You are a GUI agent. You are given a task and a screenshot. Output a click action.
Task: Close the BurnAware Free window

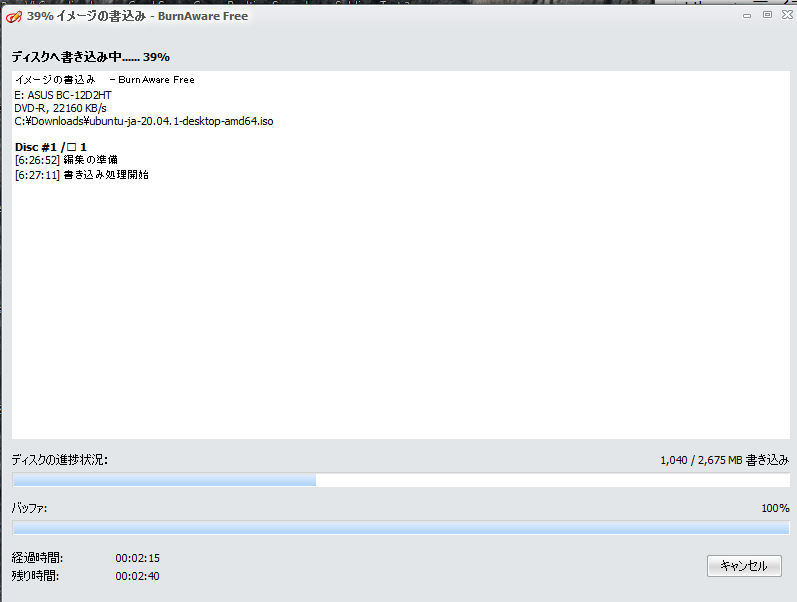(x=787, y=15)
